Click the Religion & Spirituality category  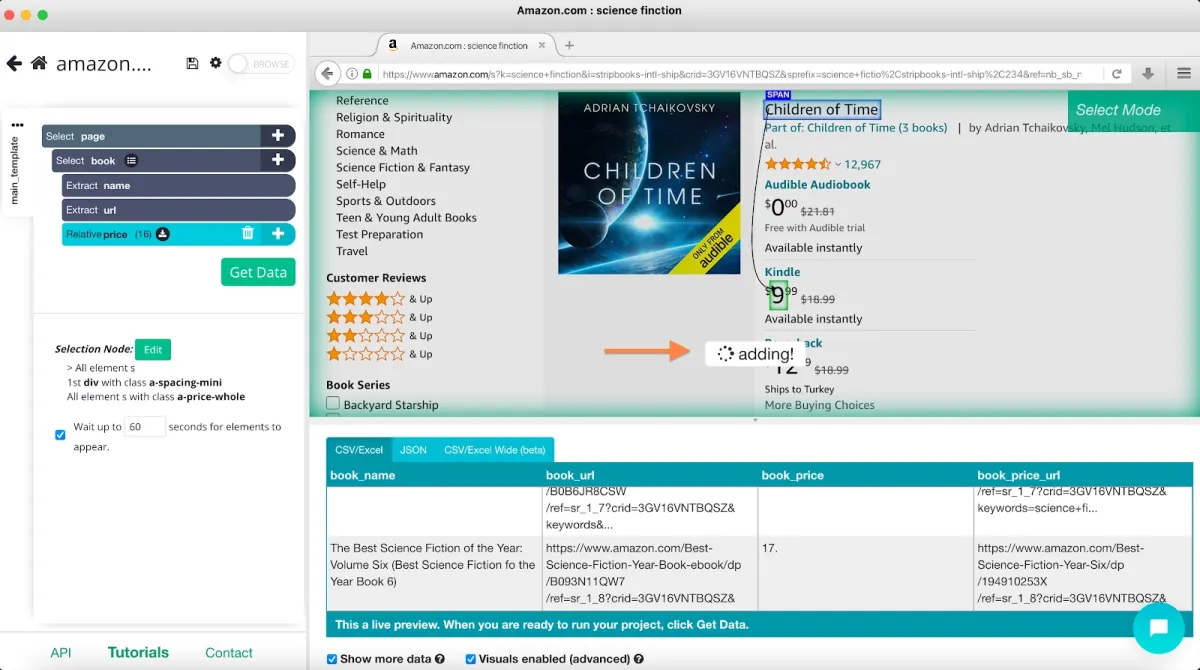point(394,117)
